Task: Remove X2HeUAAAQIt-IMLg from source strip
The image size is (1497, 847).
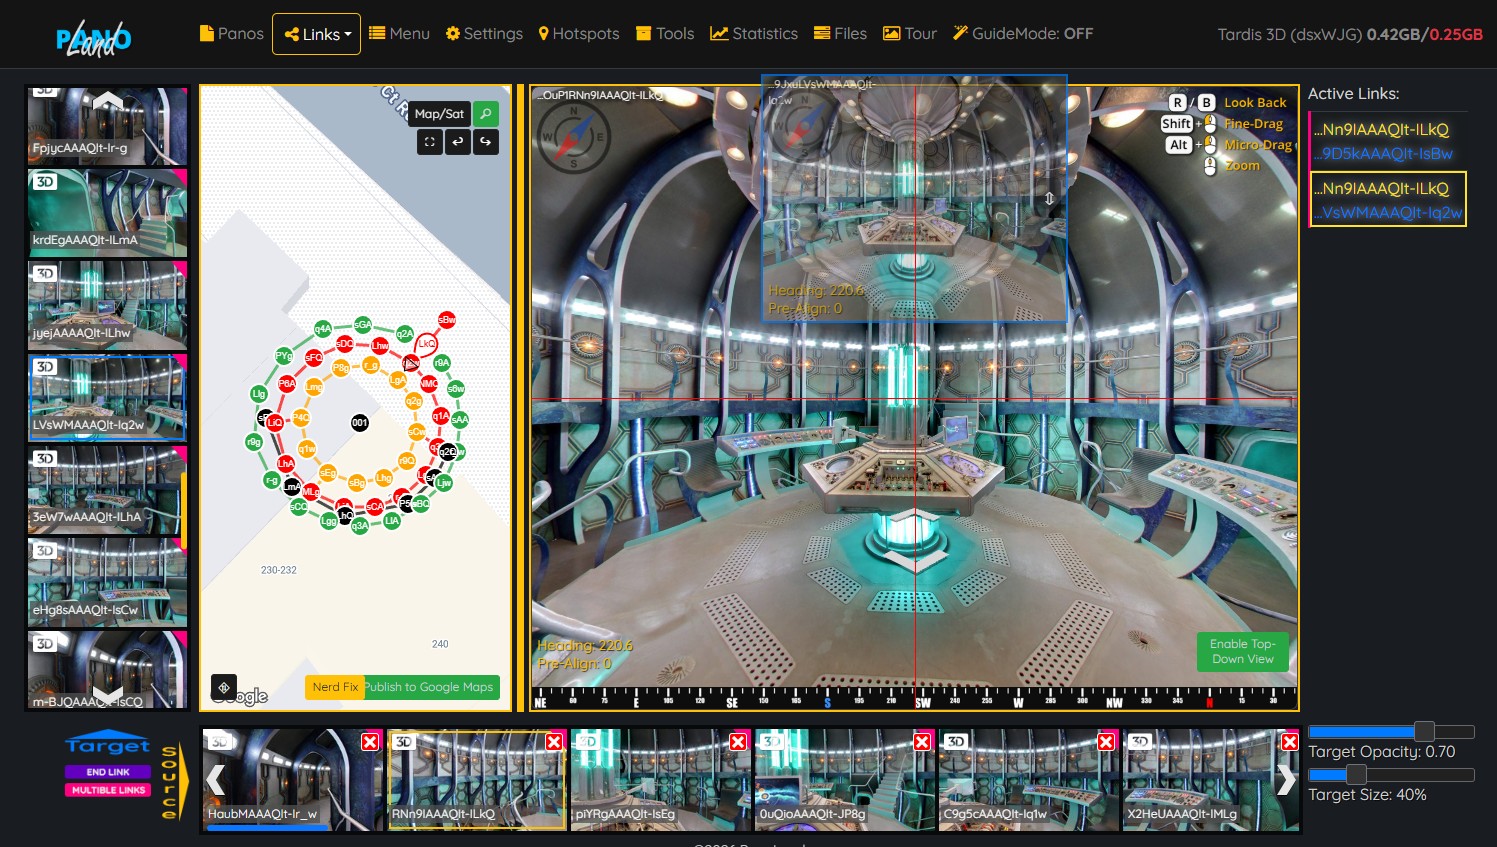Action: [x=1290, y=742]
